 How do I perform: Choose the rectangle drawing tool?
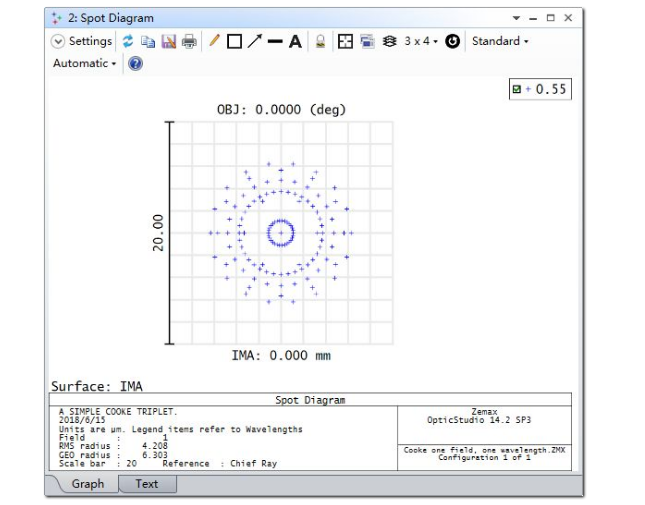234,42
